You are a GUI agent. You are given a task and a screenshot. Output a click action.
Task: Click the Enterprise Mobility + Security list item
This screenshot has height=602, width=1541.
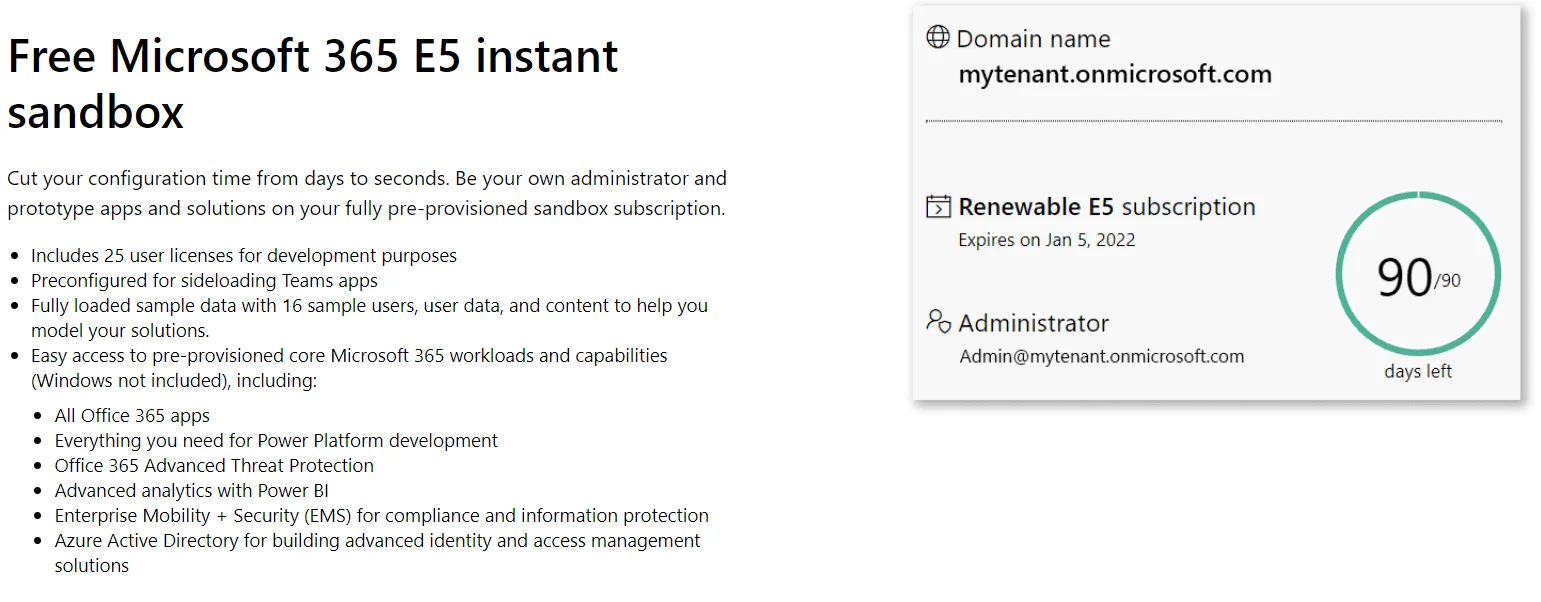coord(381,516)
